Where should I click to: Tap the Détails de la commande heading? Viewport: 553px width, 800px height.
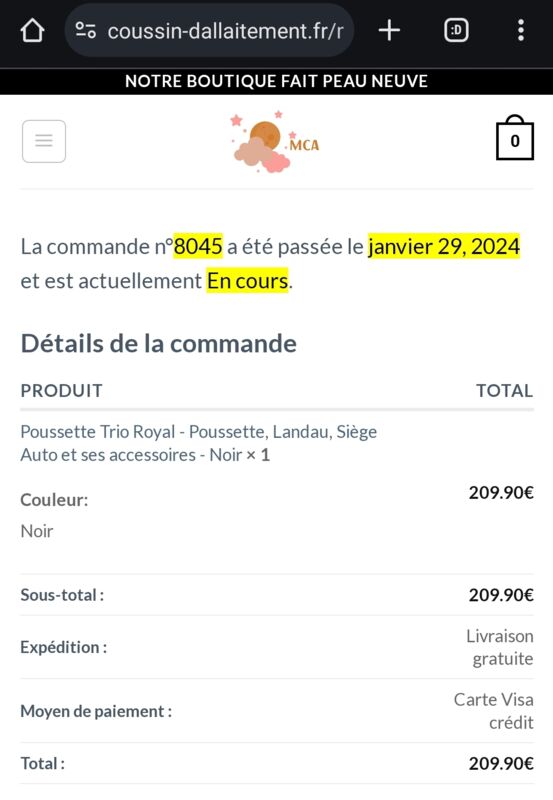click(159, 343)
